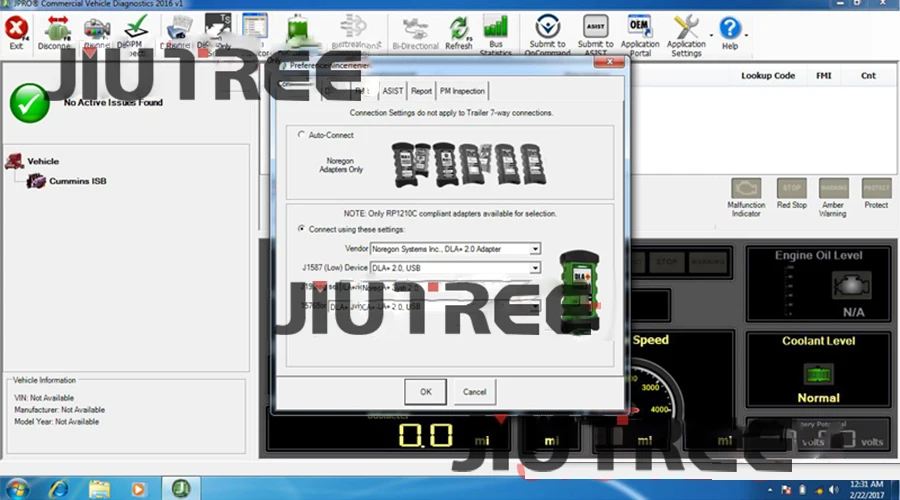The width and height of the screenshot is (900, 500).
Task: Click 'VIN: Not Available' text
Action: (x=44, y=398)
